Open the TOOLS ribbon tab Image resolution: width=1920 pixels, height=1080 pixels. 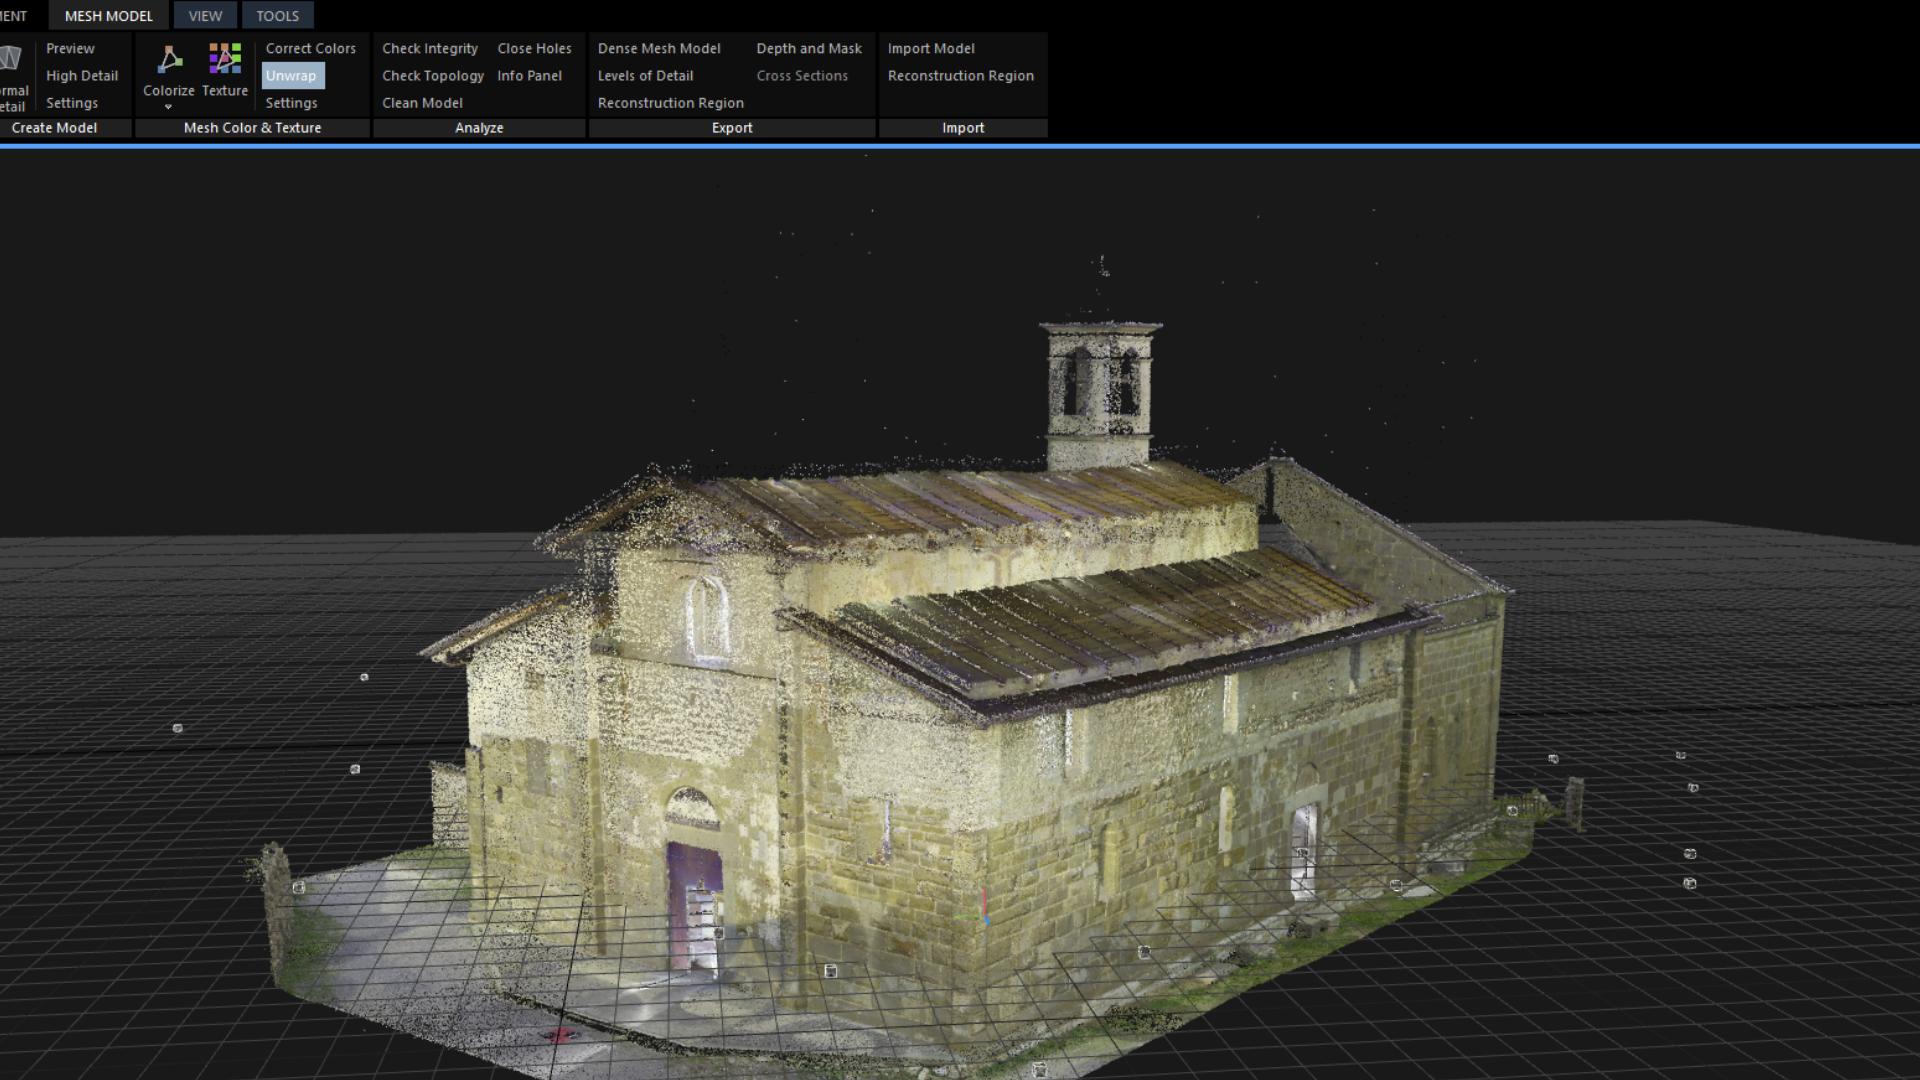(277, 16)
